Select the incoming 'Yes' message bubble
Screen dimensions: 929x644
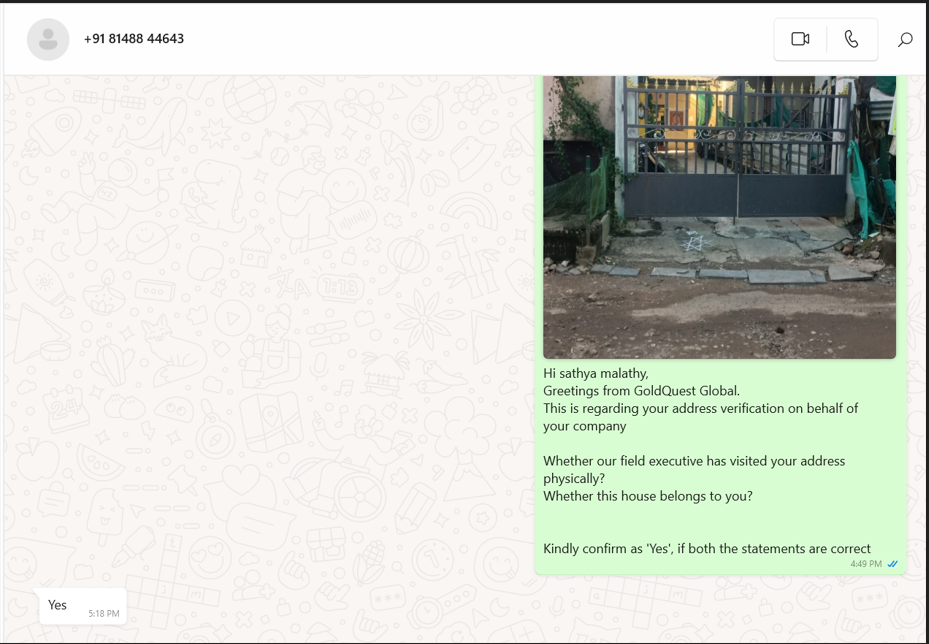[x=58, y=605]
